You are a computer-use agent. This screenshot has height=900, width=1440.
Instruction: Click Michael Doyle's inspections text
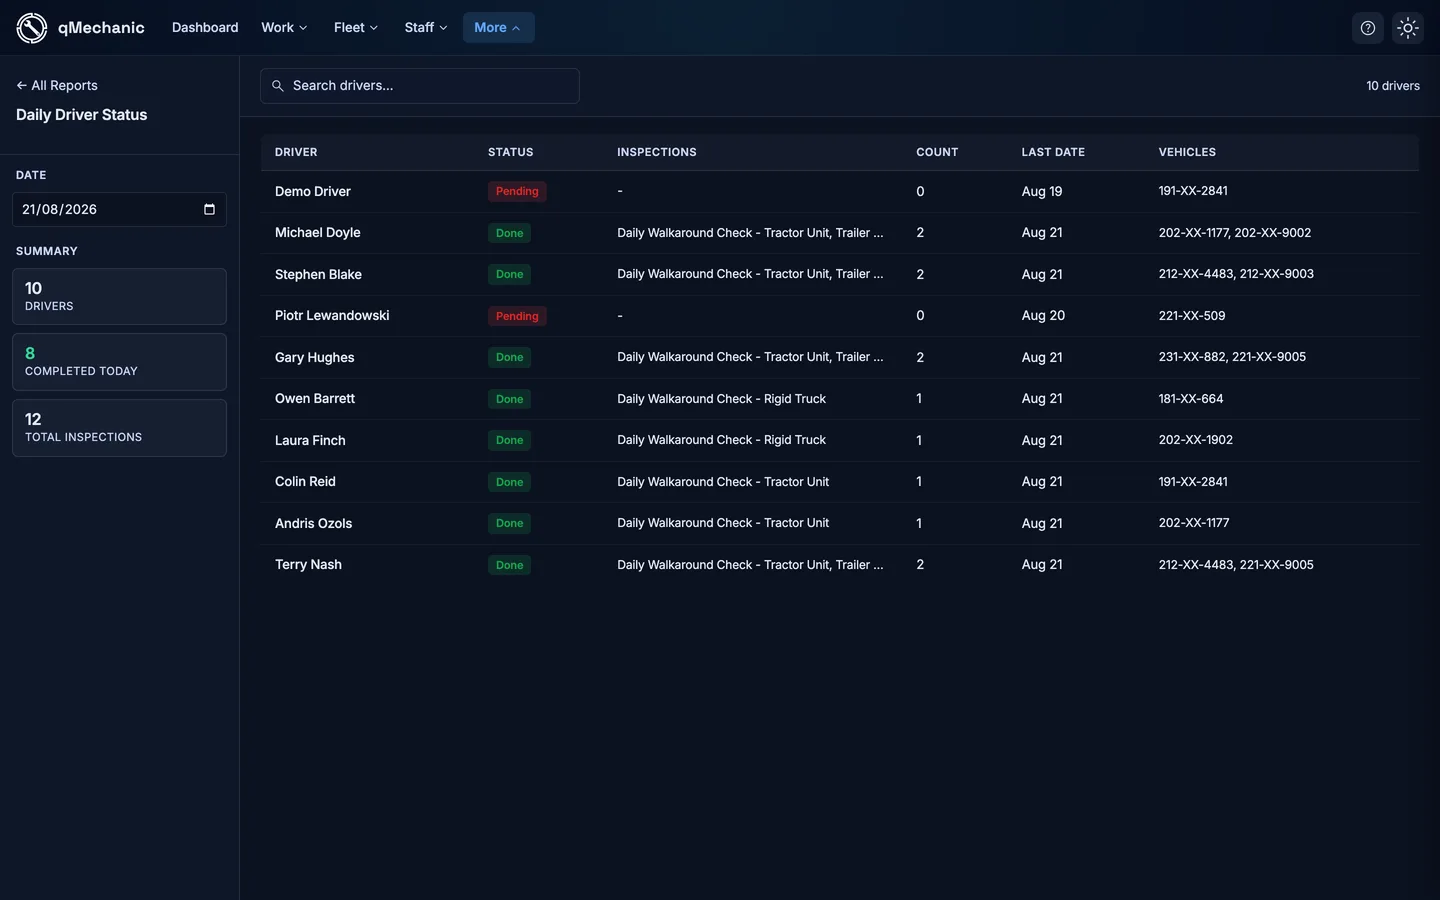pos(750,233)
